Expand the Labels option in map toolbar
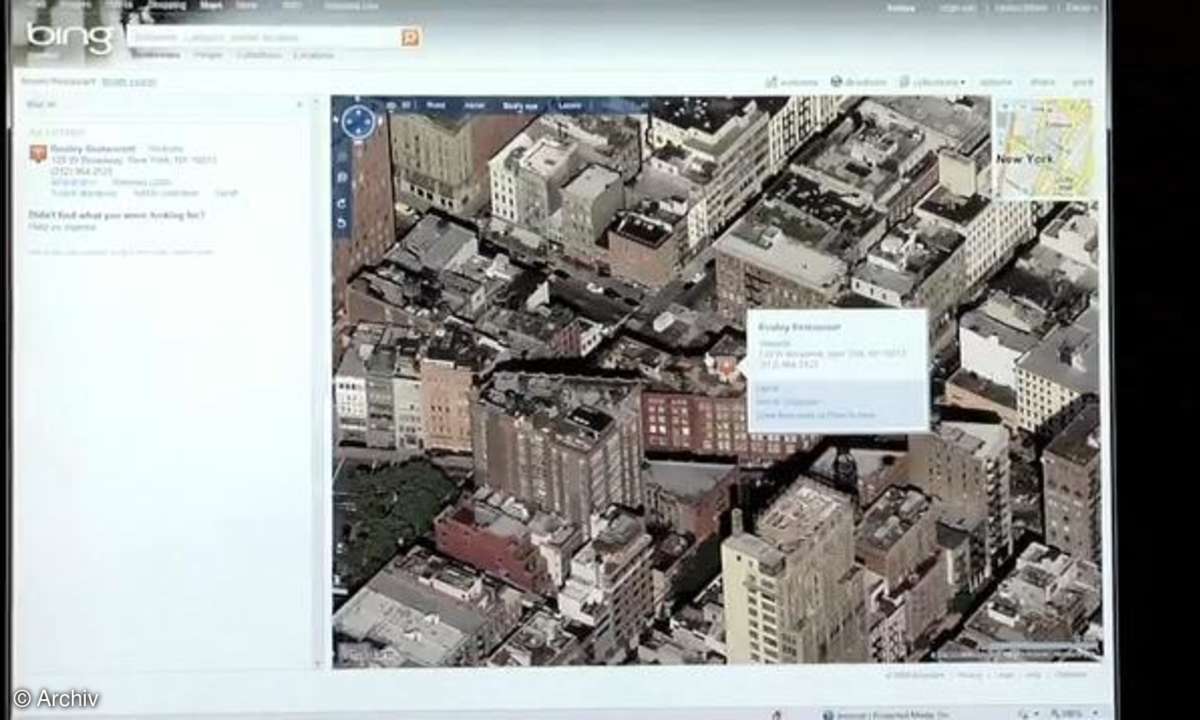Viewport: 1200px width, 720px height. coord(570,105)
